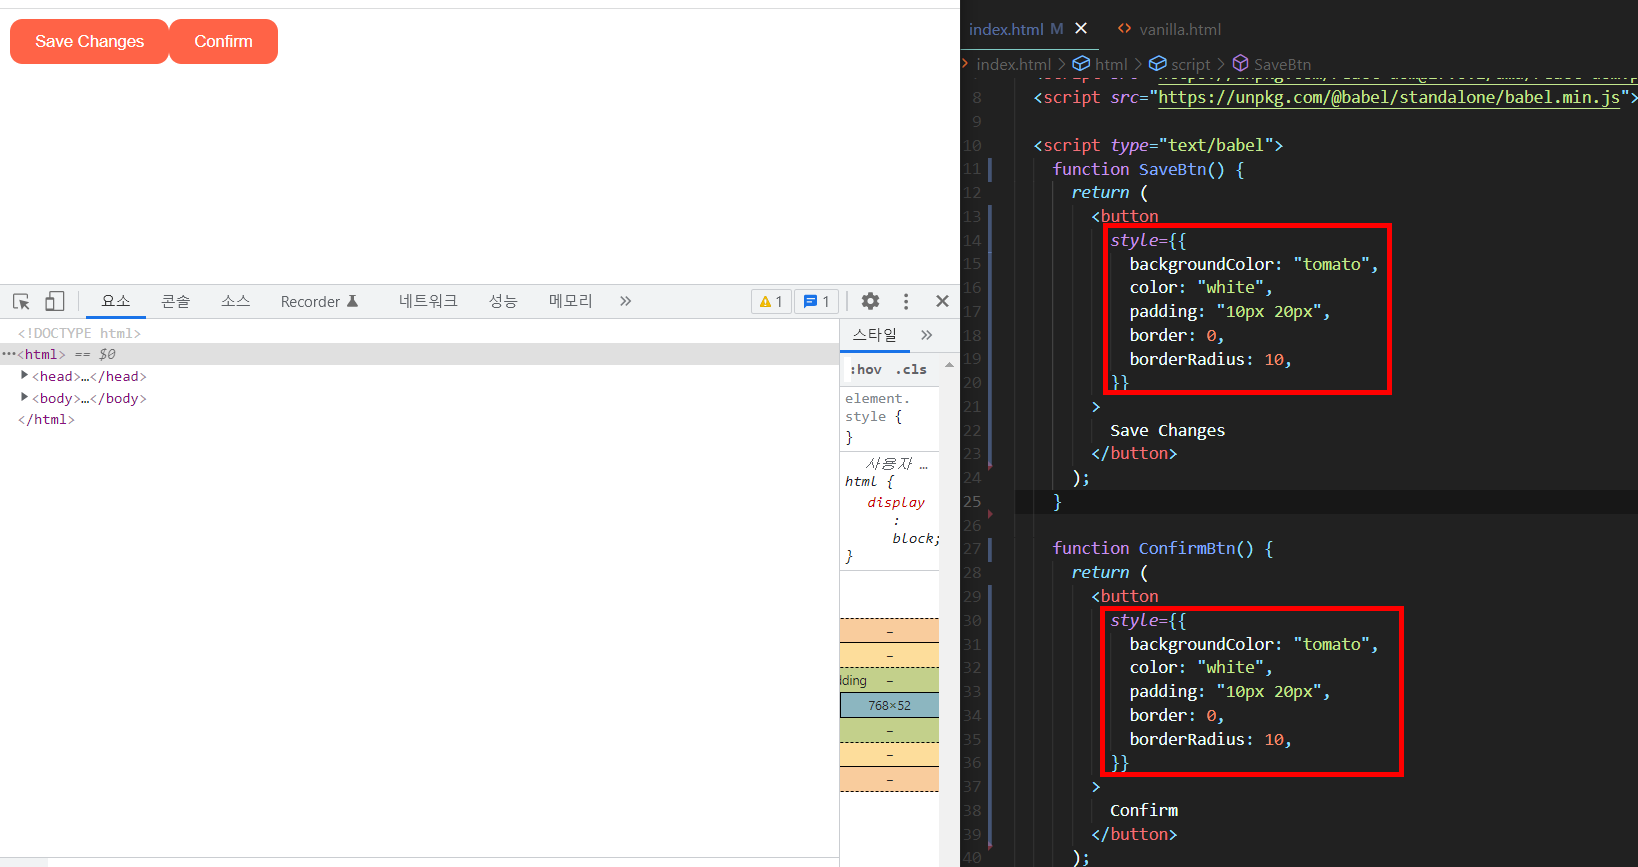Click index.html in the breadcrumb
This screenshot has width=1638, height=867.
pos(1013,64)
